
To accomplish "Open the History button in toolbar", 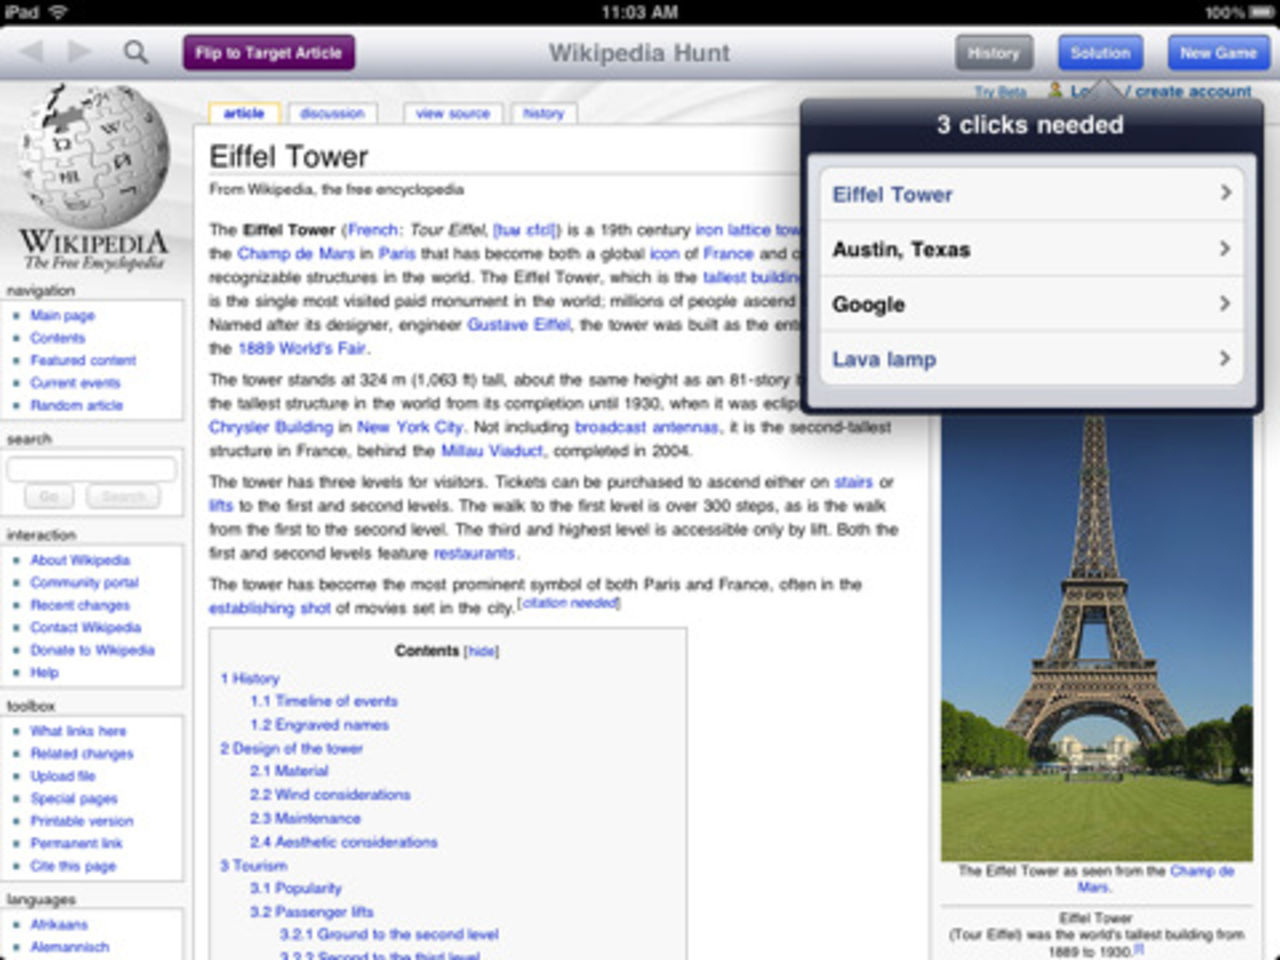I will coord(993,53).
